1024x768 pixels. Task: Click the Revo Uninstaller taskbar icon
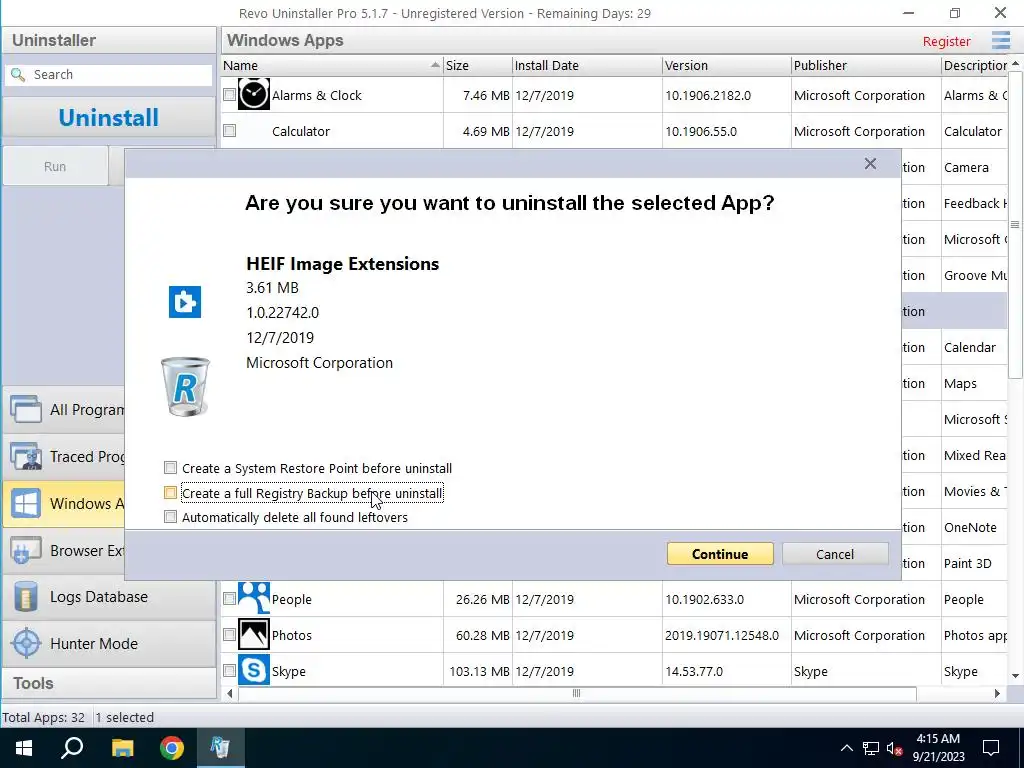(220, 748)
